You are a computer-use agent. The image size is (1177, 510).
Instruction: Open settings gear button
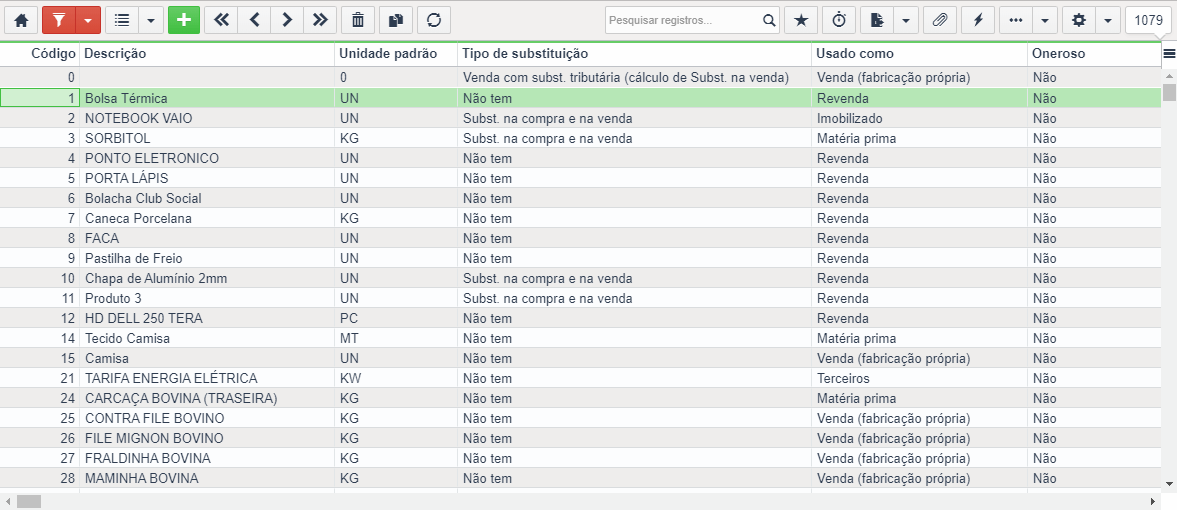coord(1079,21)
